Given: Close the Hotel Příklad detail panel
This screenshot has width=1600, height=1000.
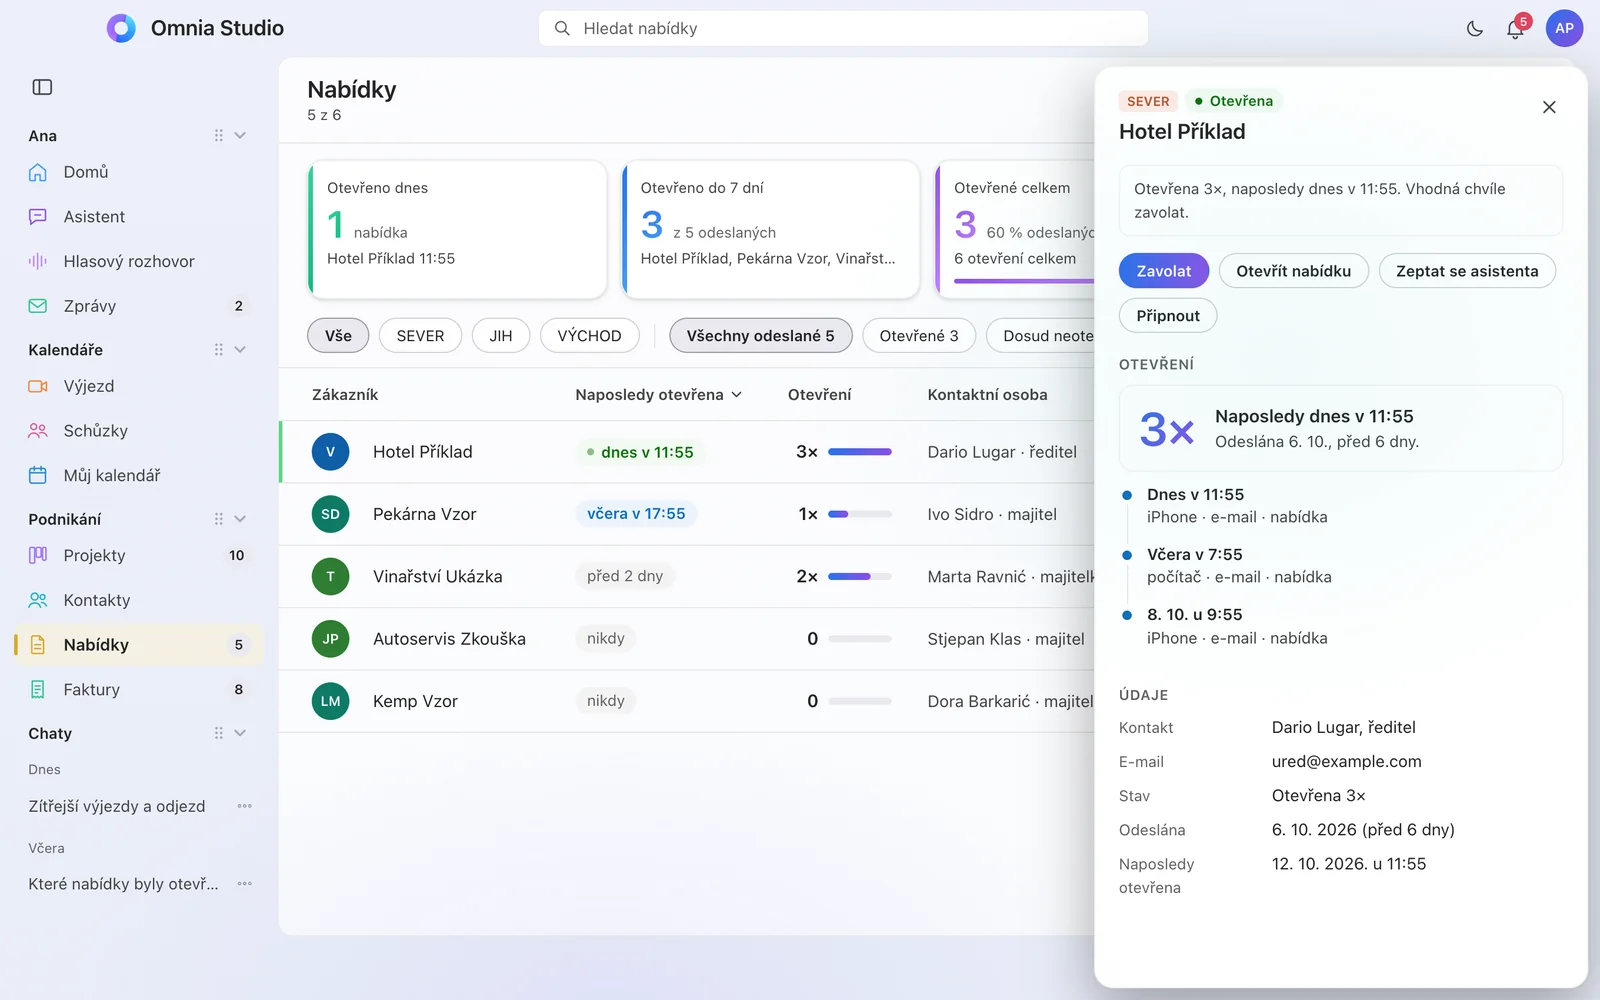Looking at the screenshot, I should [x=1549, y=107].
